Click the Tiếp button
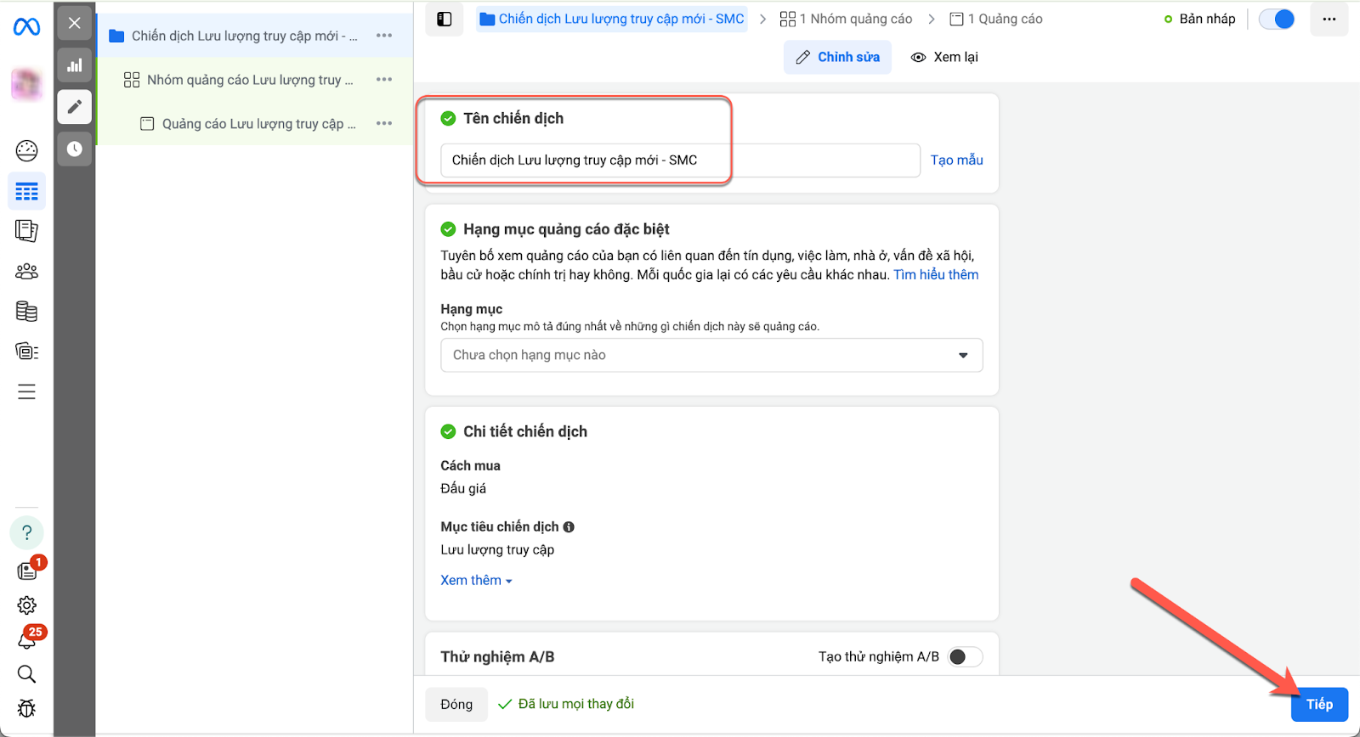The height and width of the screenshot is (737, 1360). click(1319, 704)
